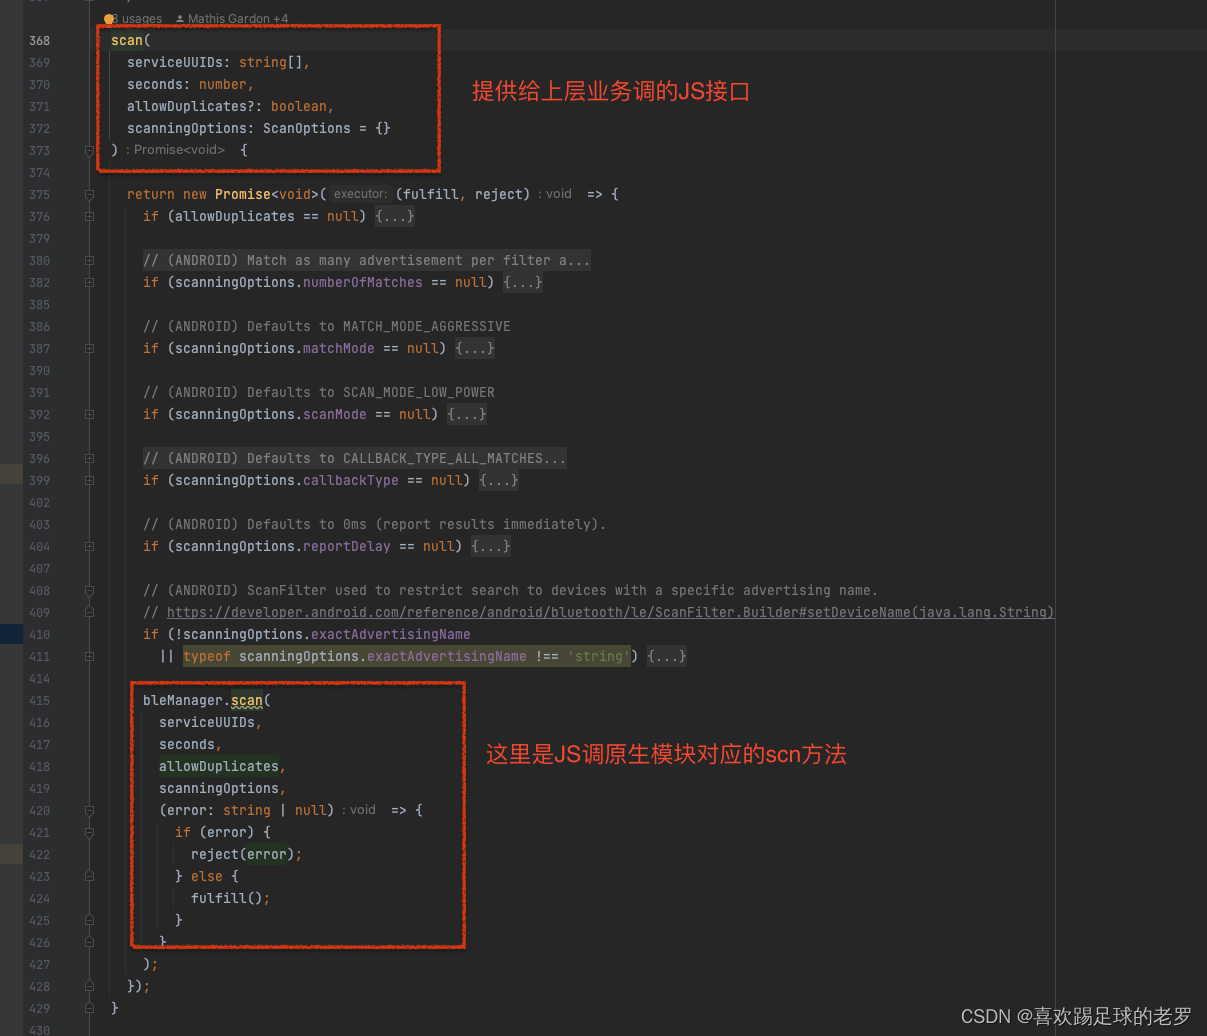Expand the fold marker on line 399
Screen dimensions: 1207x1036
click(x=89, y=481)
